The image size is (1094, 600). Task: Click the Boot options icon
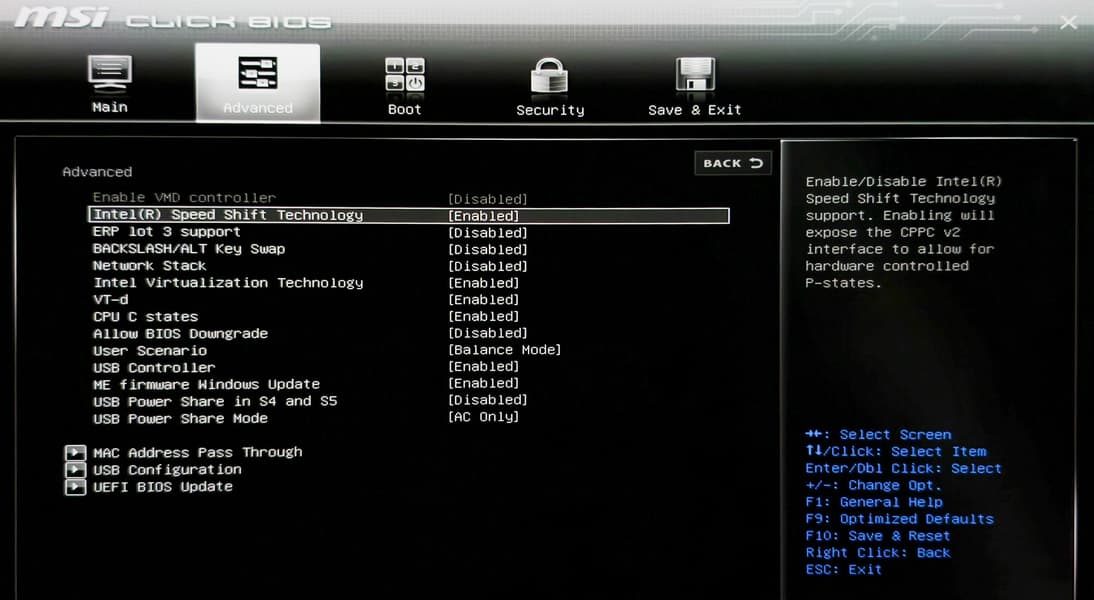pos(405,75)
